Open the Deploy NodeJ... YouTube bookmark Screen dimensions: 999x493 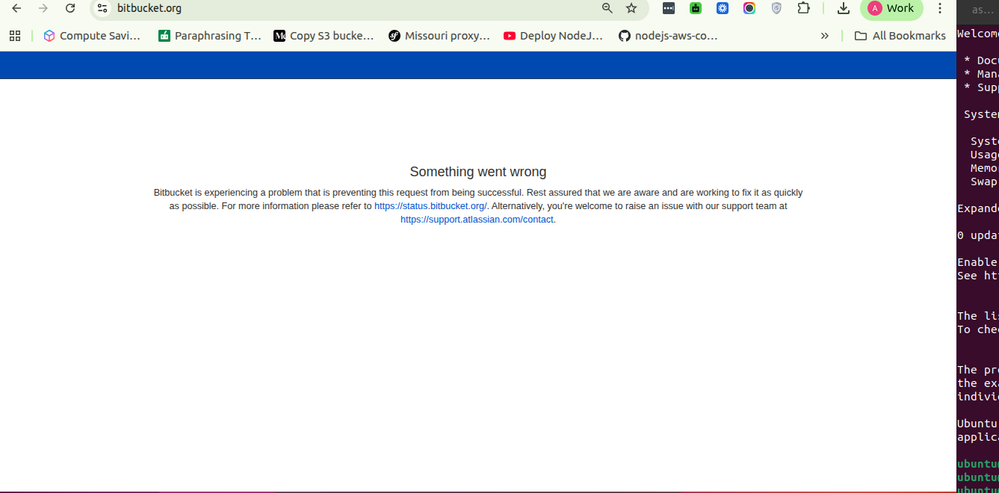(553, 36)
